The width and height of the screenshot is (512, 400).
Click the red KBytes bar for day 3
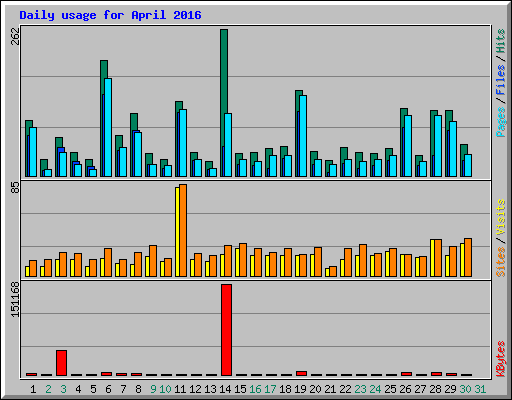coord(61,363)
